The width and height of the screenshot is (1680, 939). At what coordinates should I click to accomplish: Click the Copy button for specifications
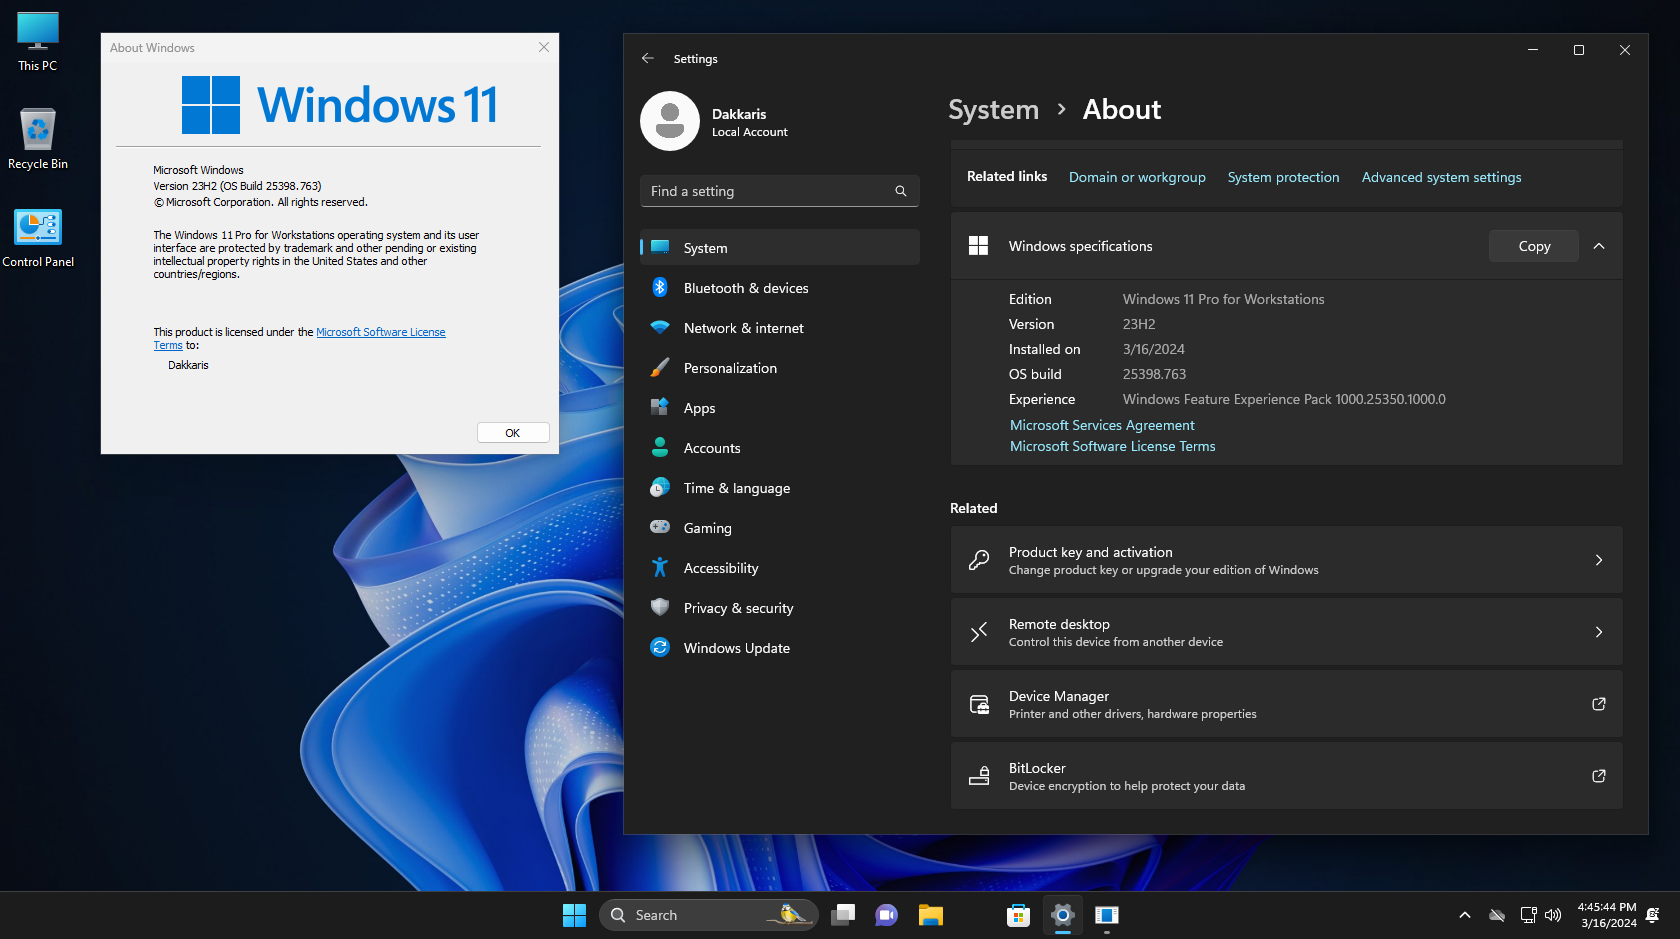point(1533,246)
